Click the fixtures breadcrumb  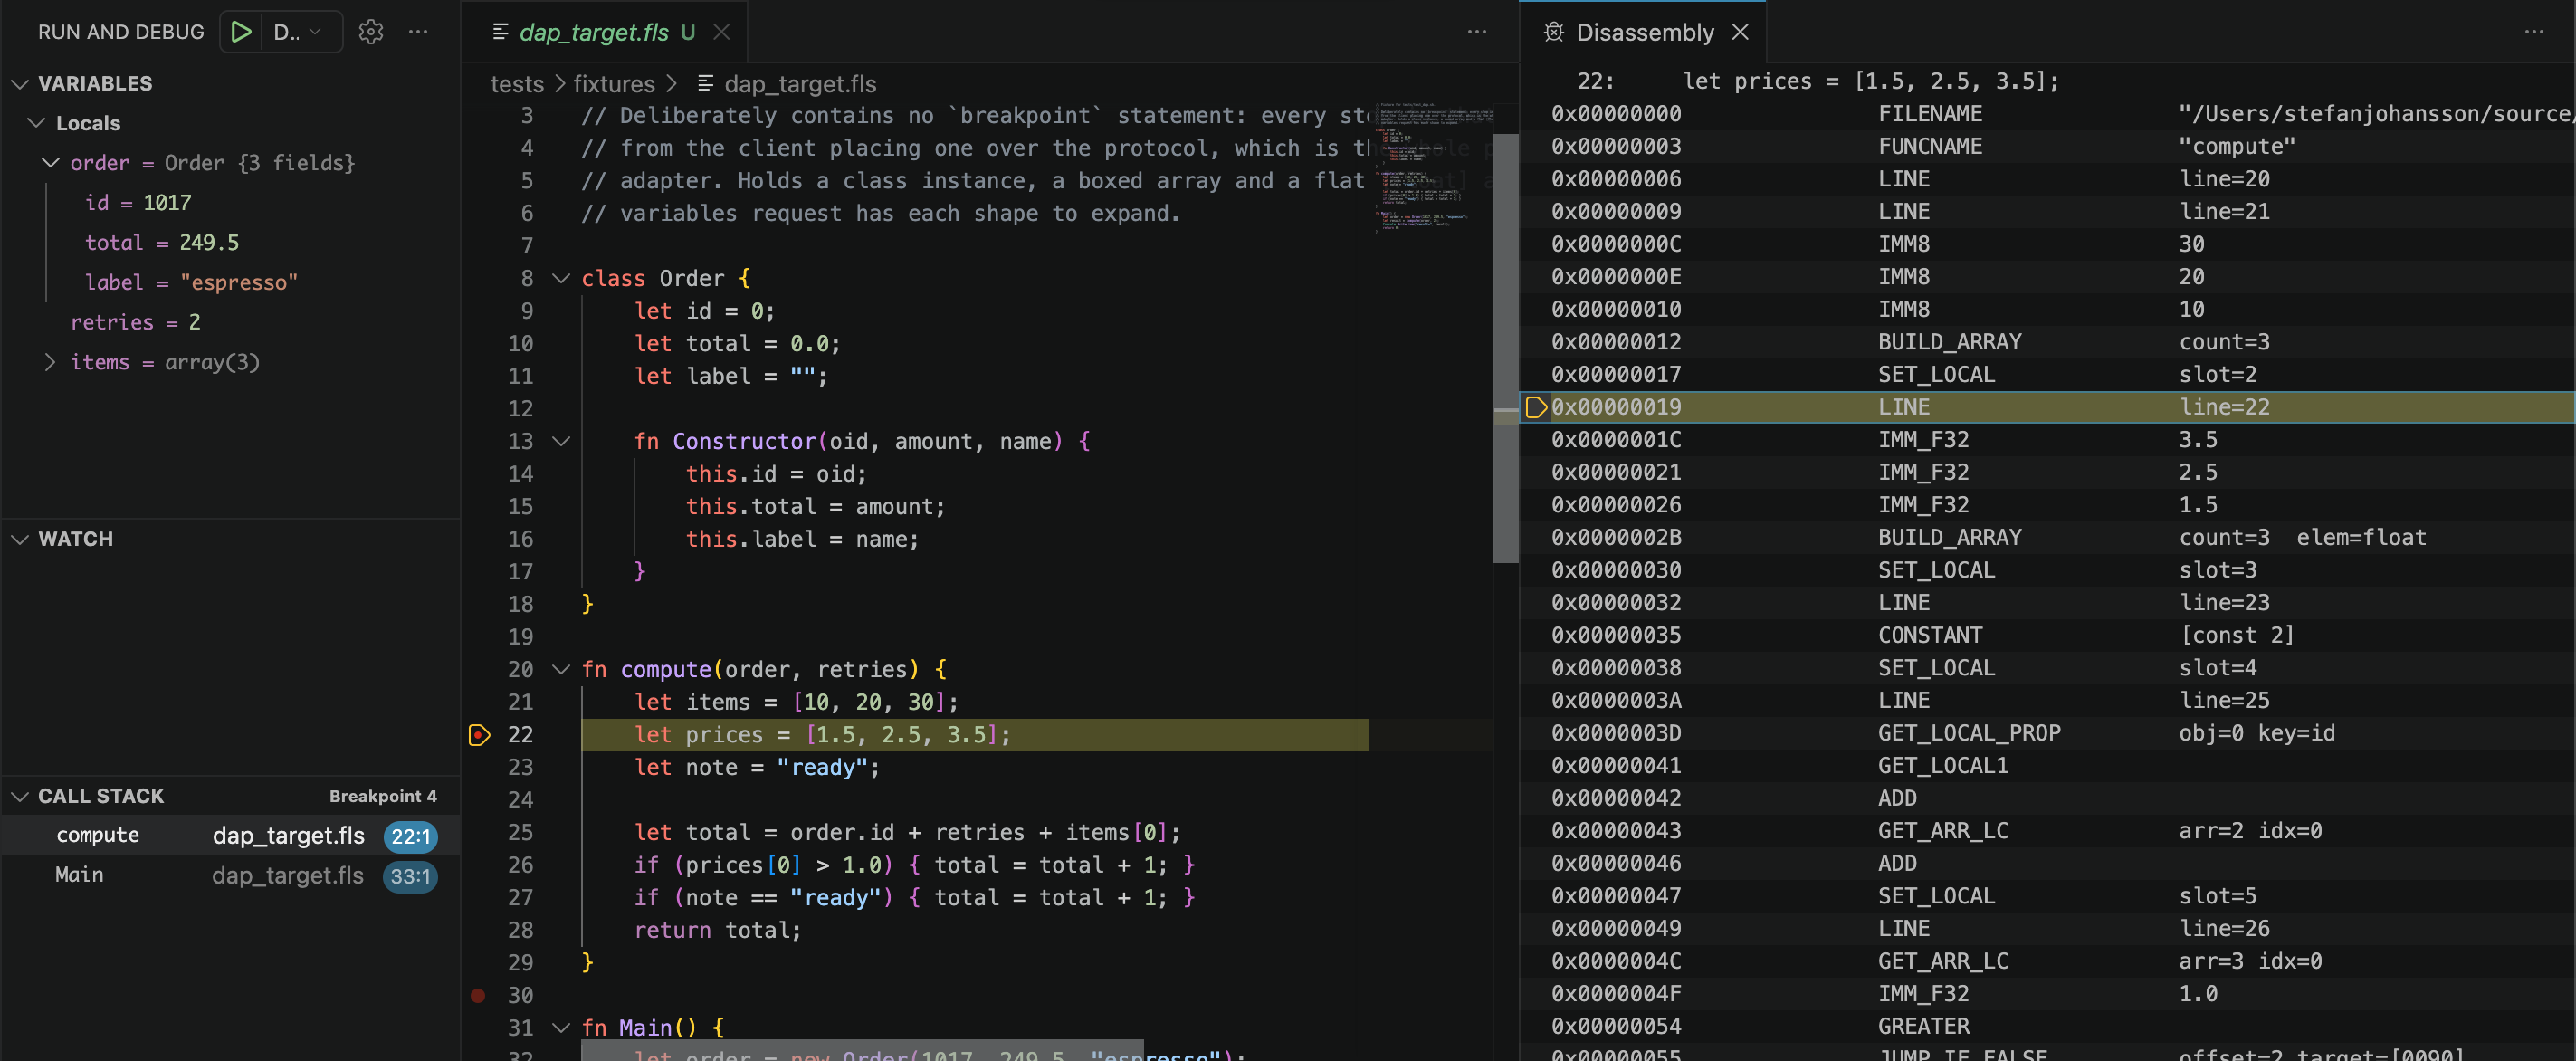613,84
